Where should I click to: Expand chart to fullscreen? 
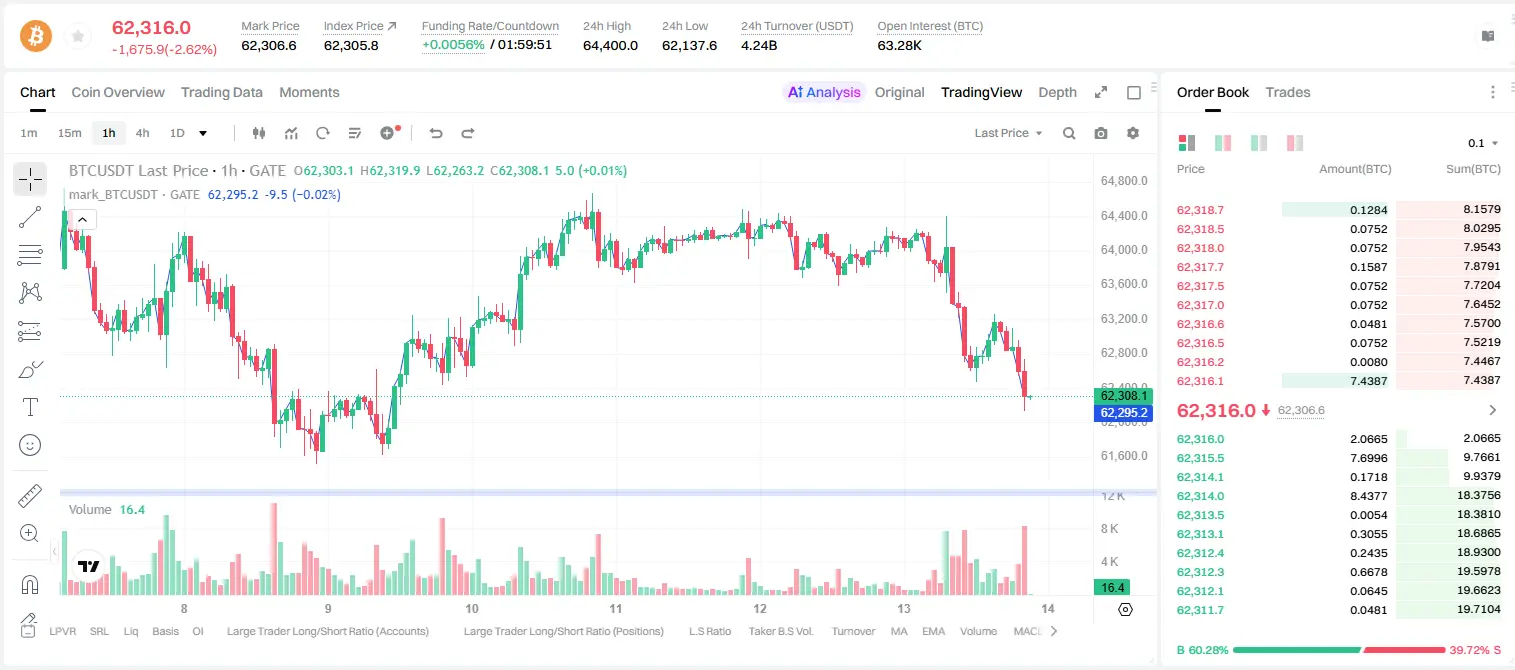(x=1101, y=92)
